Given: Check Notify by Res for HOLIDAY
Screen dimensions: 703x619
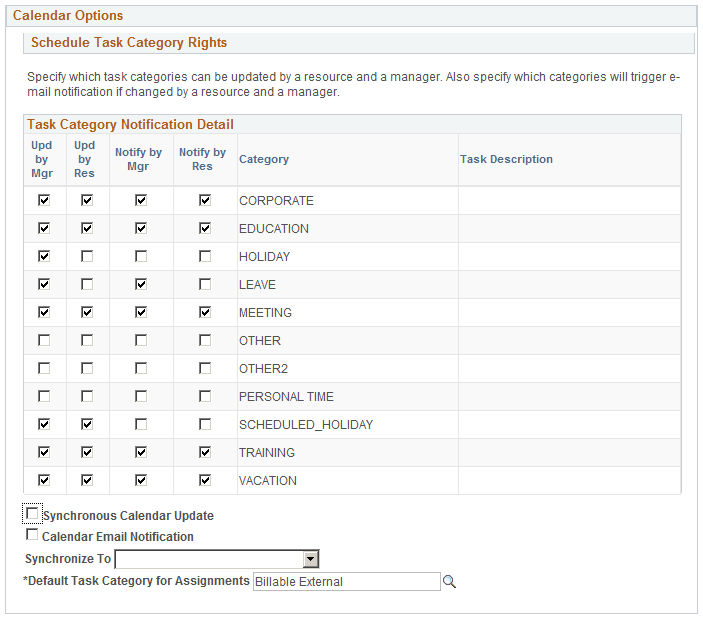Looking at the screenshot, I should (205, 256).
